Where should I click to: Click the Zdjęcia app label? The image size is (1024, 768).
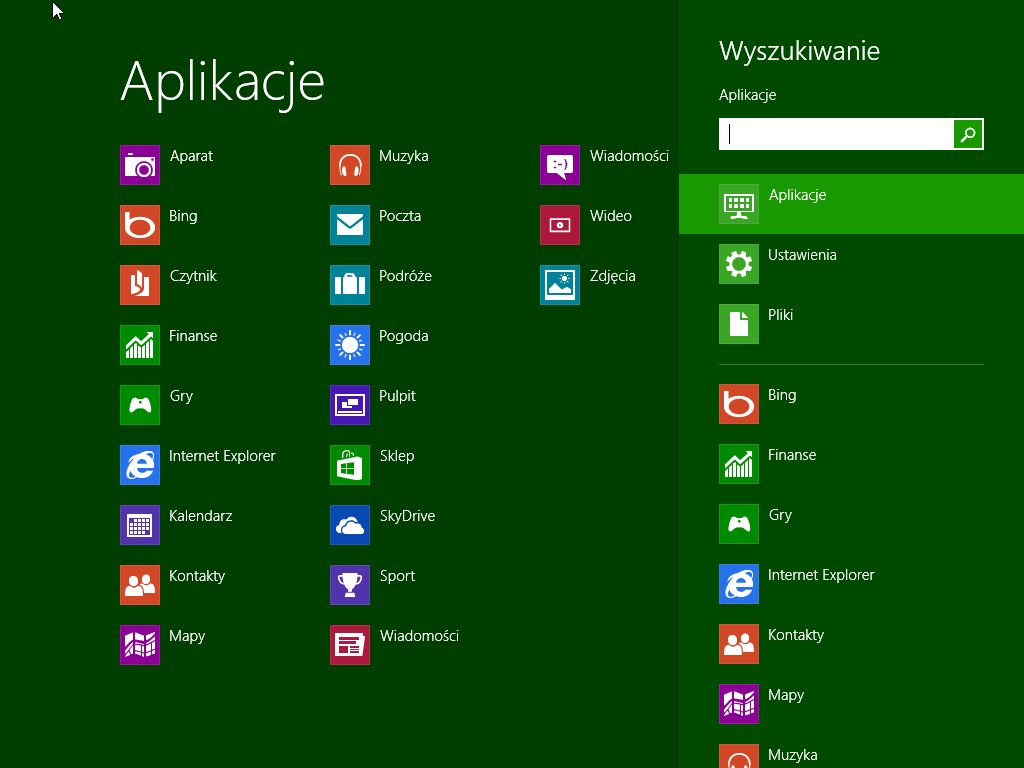pos(613,277)
